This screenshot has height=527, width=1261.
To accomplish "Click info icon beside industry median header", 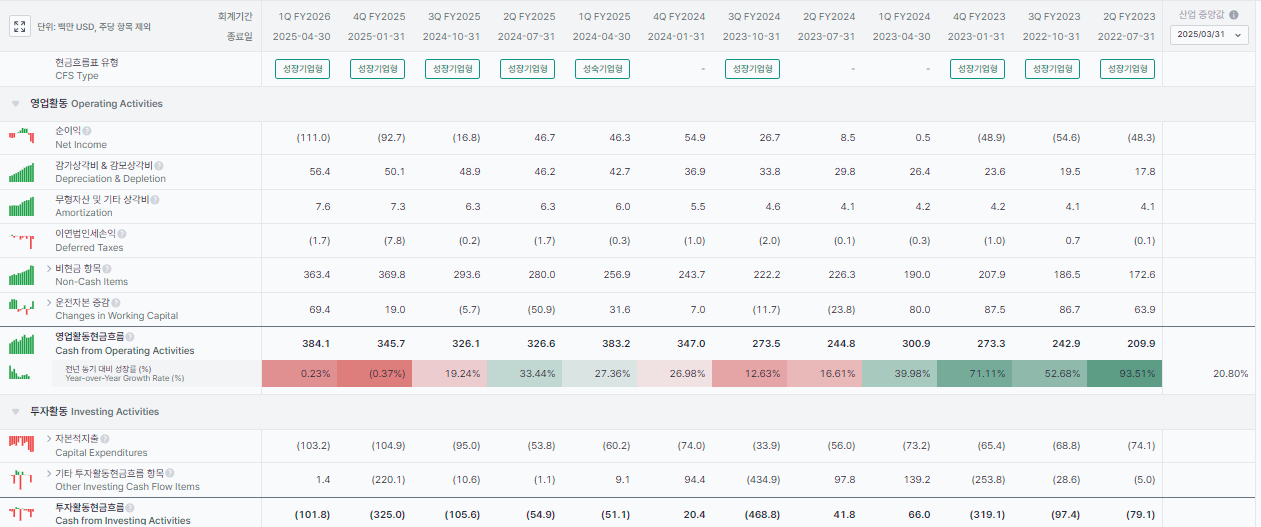I will pyautogui.click(x=1233, y=16).
